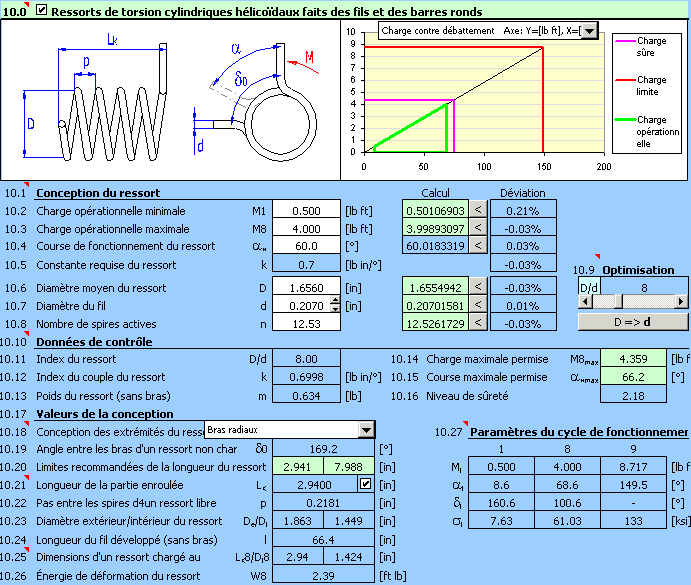691x585 pixels.
Task: Click the wire diameter input 0.2070
Action: coord(302,305)
